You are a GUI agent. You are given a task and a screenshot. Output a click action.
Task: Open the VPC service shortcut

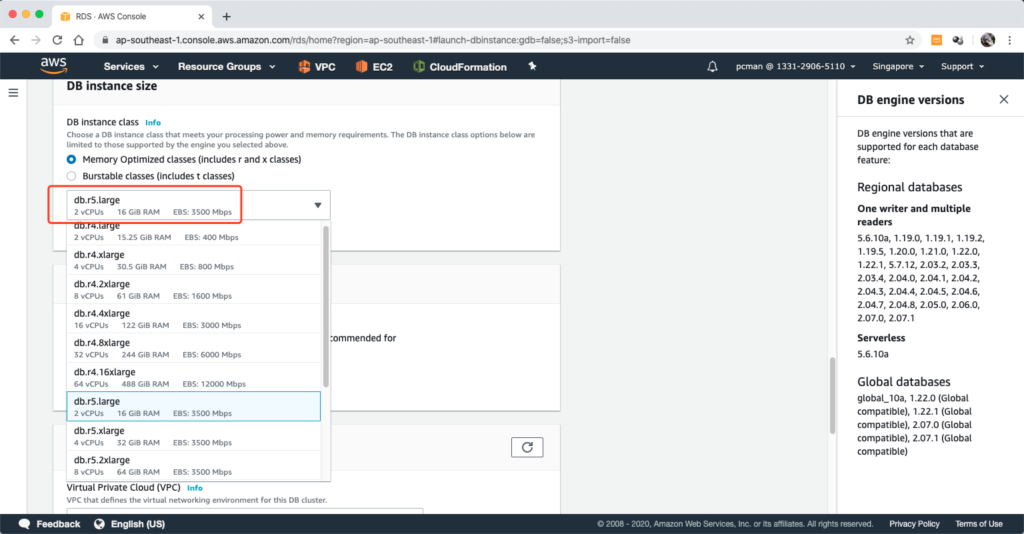tap(315, 67)
